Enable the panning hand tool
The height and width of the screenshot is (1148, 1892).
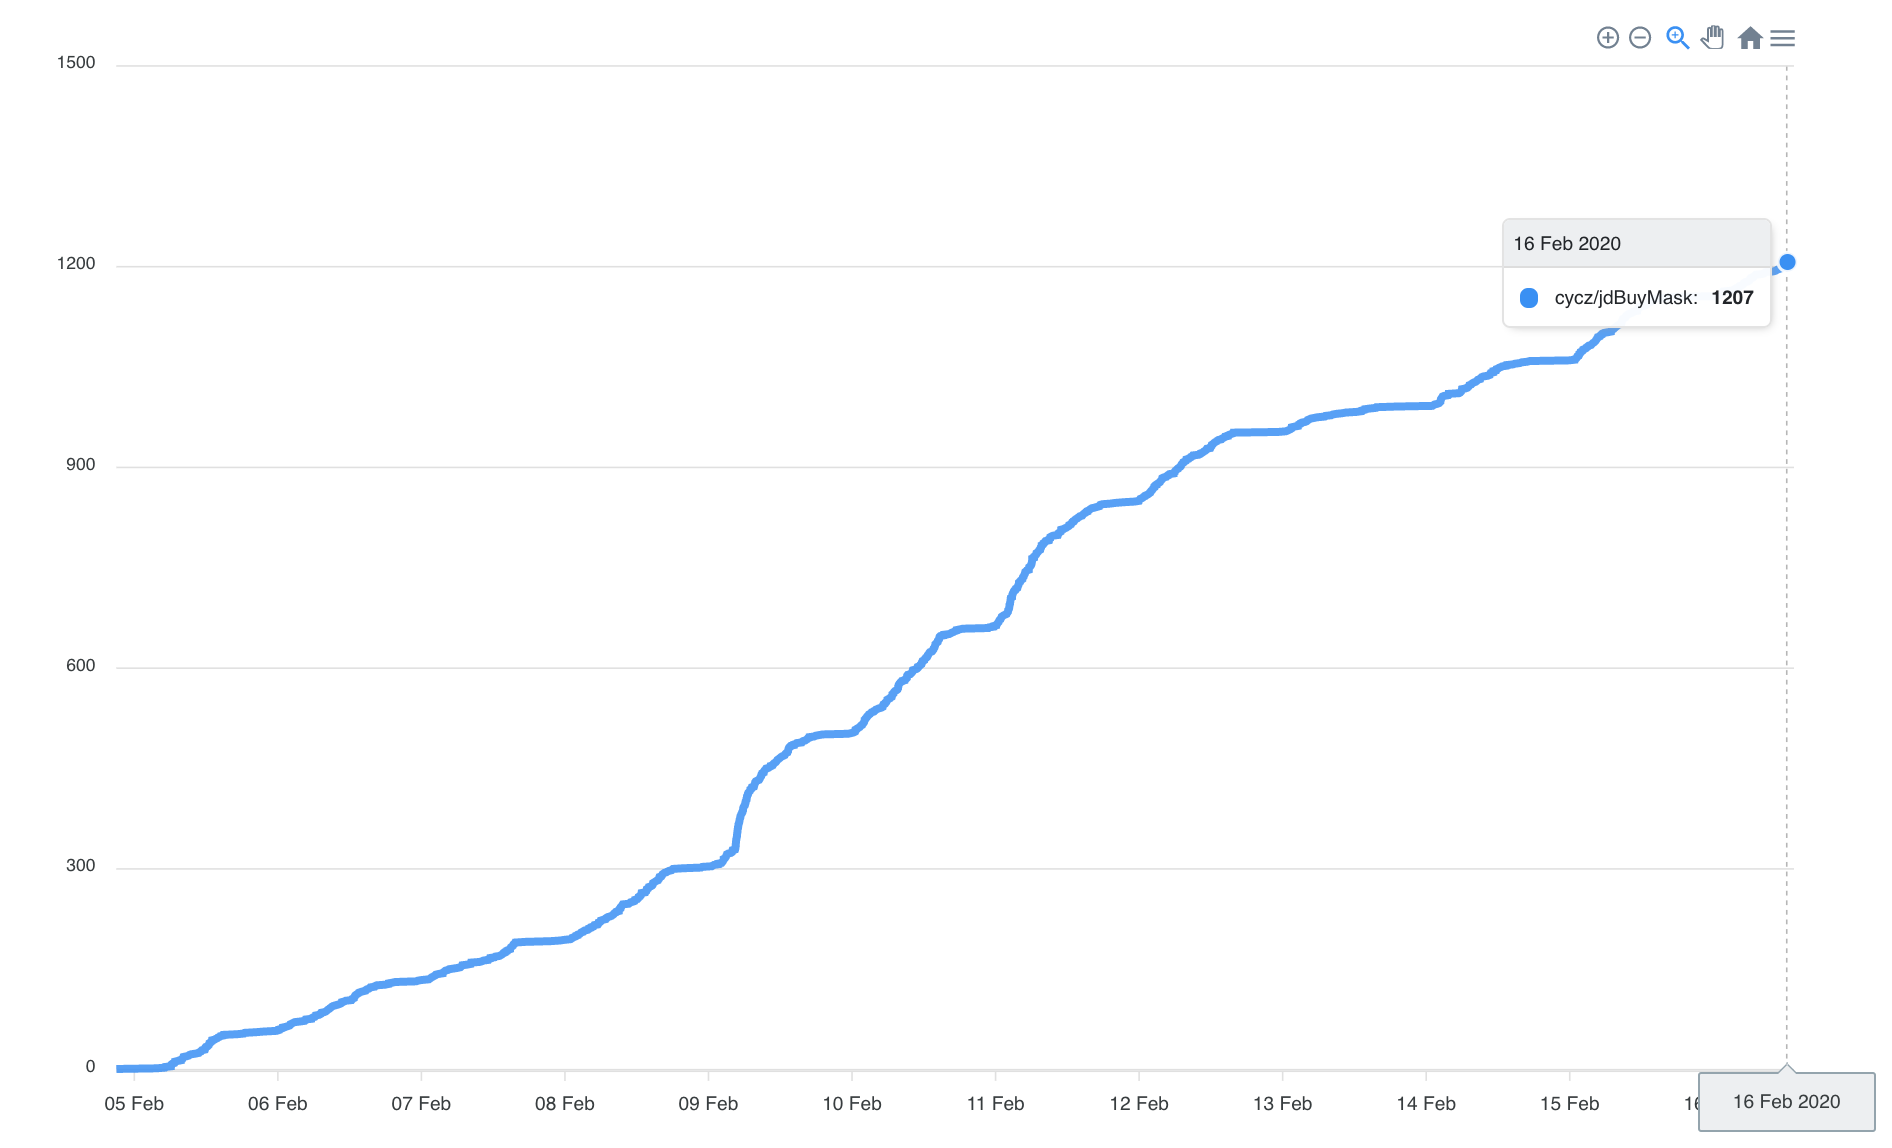click(x=1713, y=38)
